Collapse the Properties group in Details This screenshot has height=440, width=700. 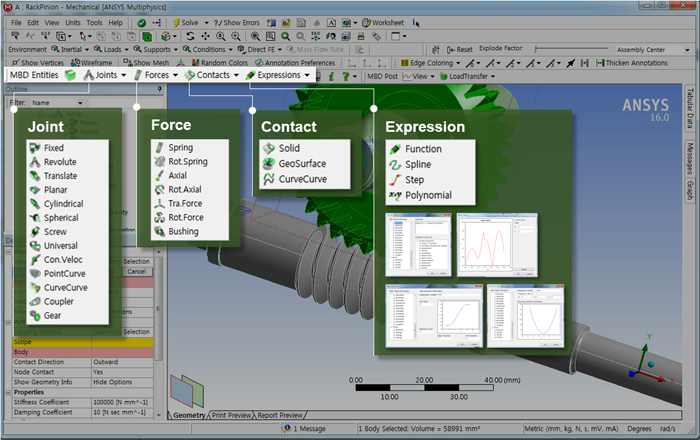[x=8, y=392]
